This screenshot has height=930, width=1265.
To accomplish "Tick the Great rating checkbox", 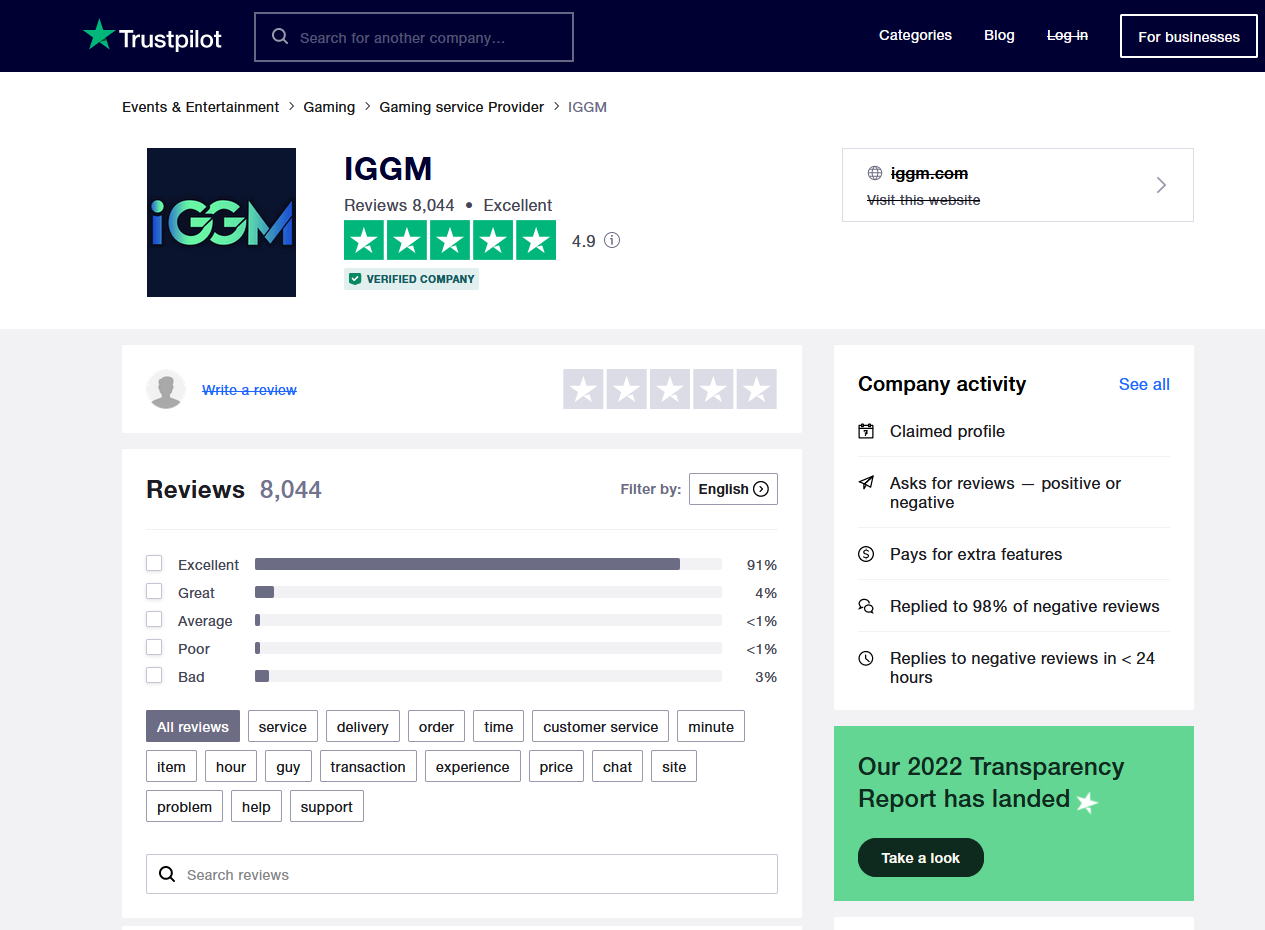I will coord(154,591).
